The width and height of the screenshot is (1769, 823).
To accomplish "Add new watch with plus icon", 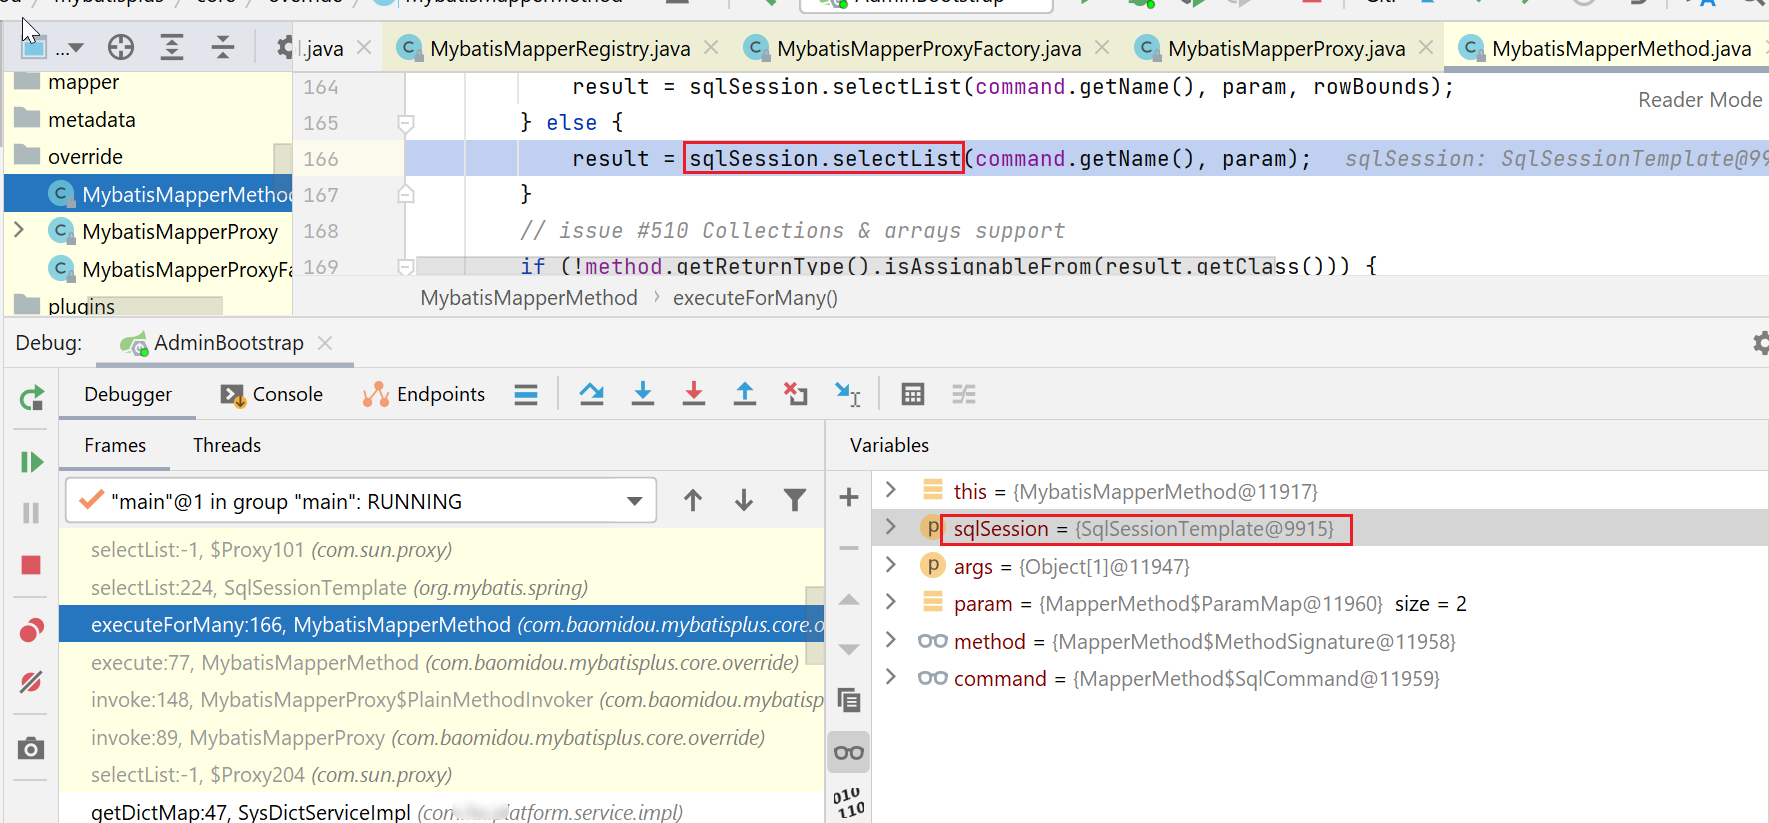I will click(849, 497).
